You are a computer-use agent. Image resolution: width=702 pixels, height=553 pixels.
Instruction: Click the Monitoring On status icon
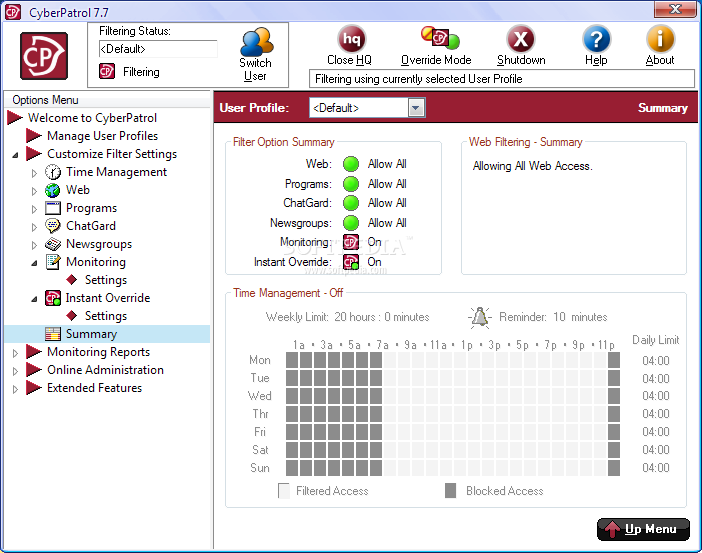[x=351, y=242]
